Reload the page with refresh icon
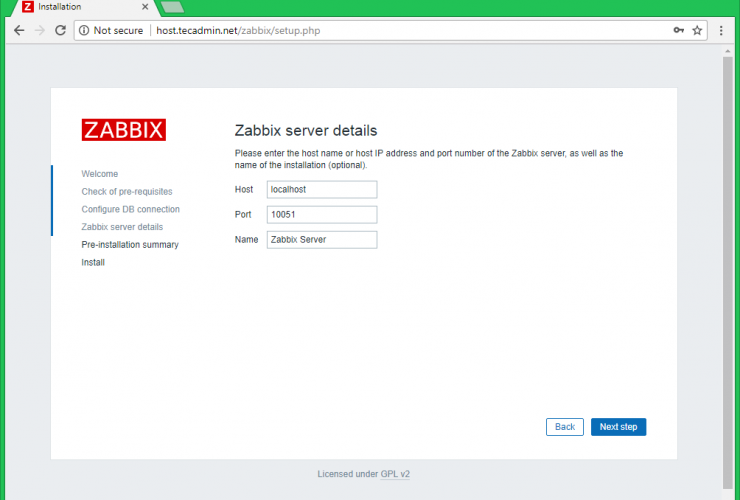This screenshot has height=500, width=740. pos(61,30)
